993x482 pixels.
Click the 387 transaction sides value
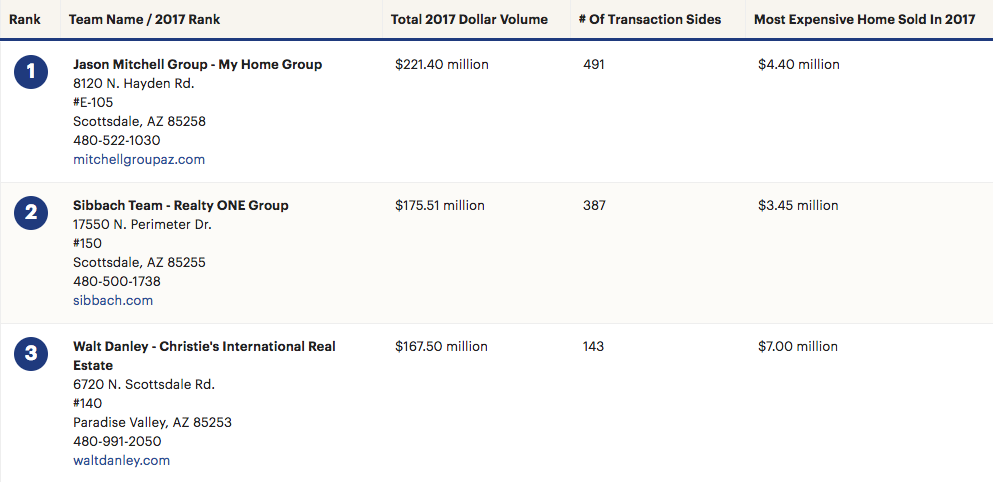594,206
